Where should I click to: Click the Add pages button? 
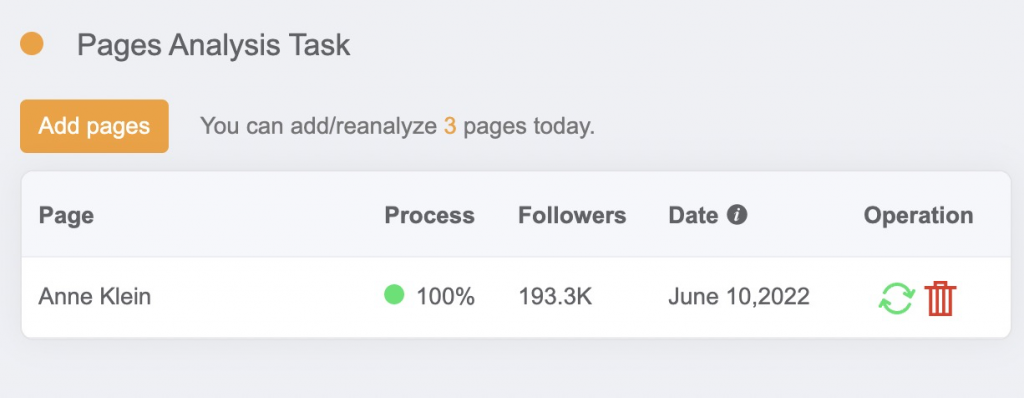point(95,126)
